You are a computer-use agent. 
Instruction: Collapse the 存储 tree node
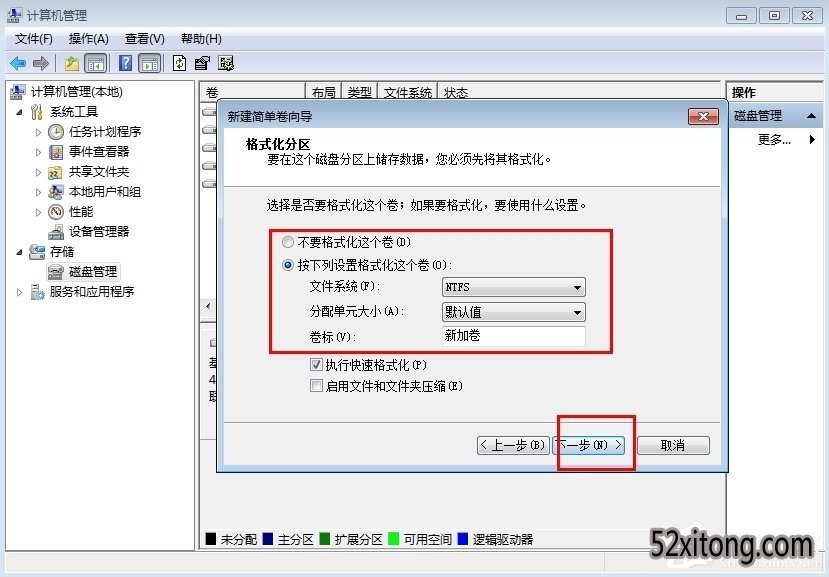click(20, 252)
